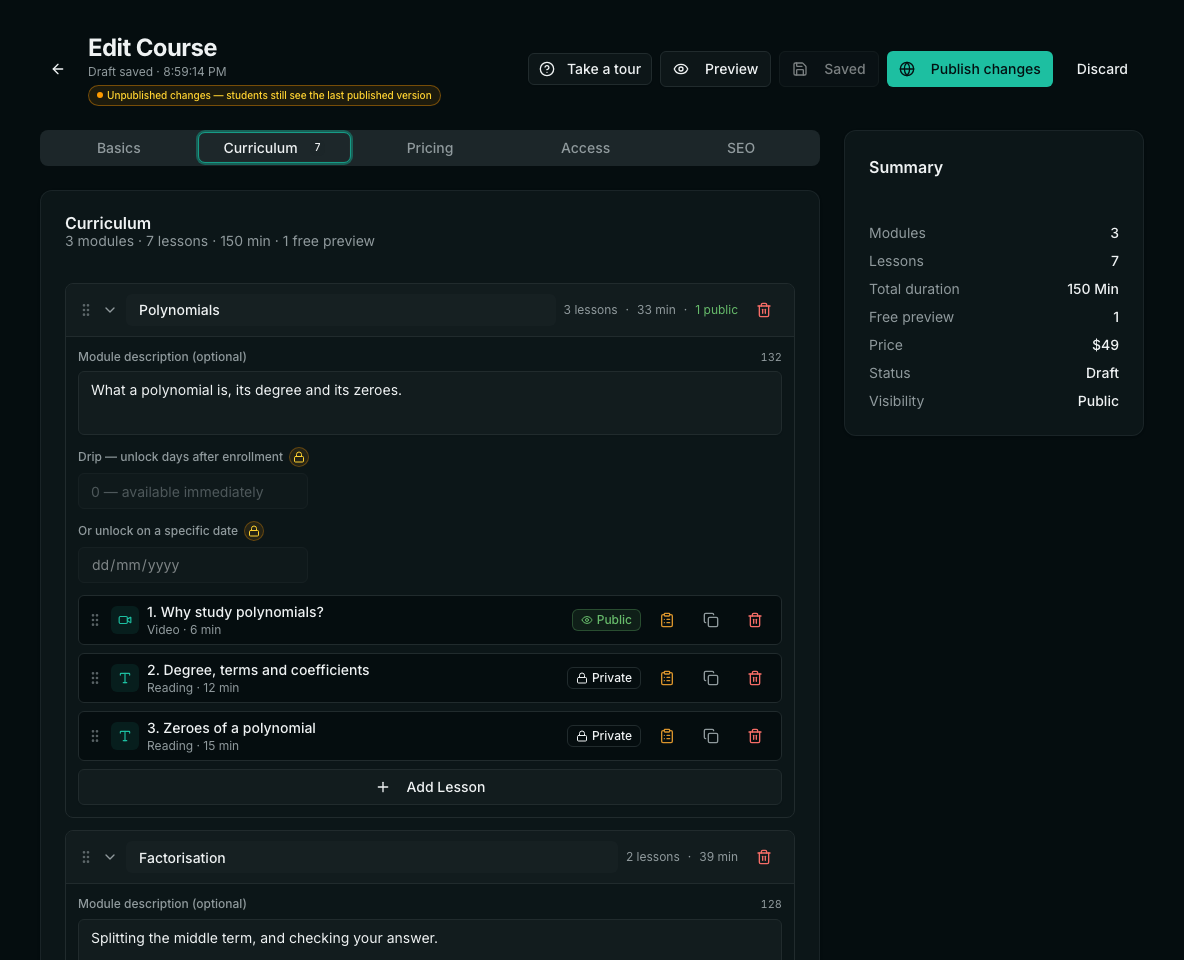Go back using the left arrow icon
Viewport: 1184px width, 960px height.
58,69
